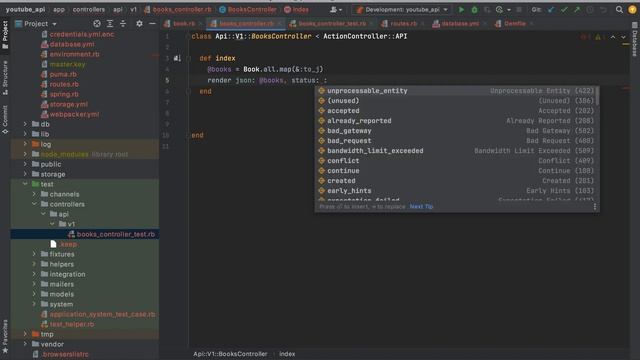Expand the public folder
The height and width of the screenshot is (360, 640).
(x=25, y=164)
